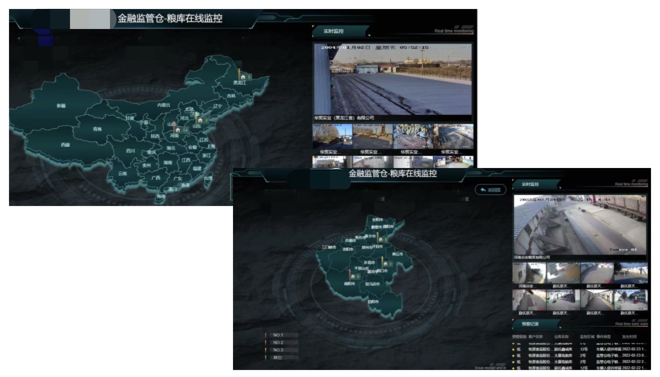
Task: Select Tibet (西藏) province on the China map
Action: [65, 145]
